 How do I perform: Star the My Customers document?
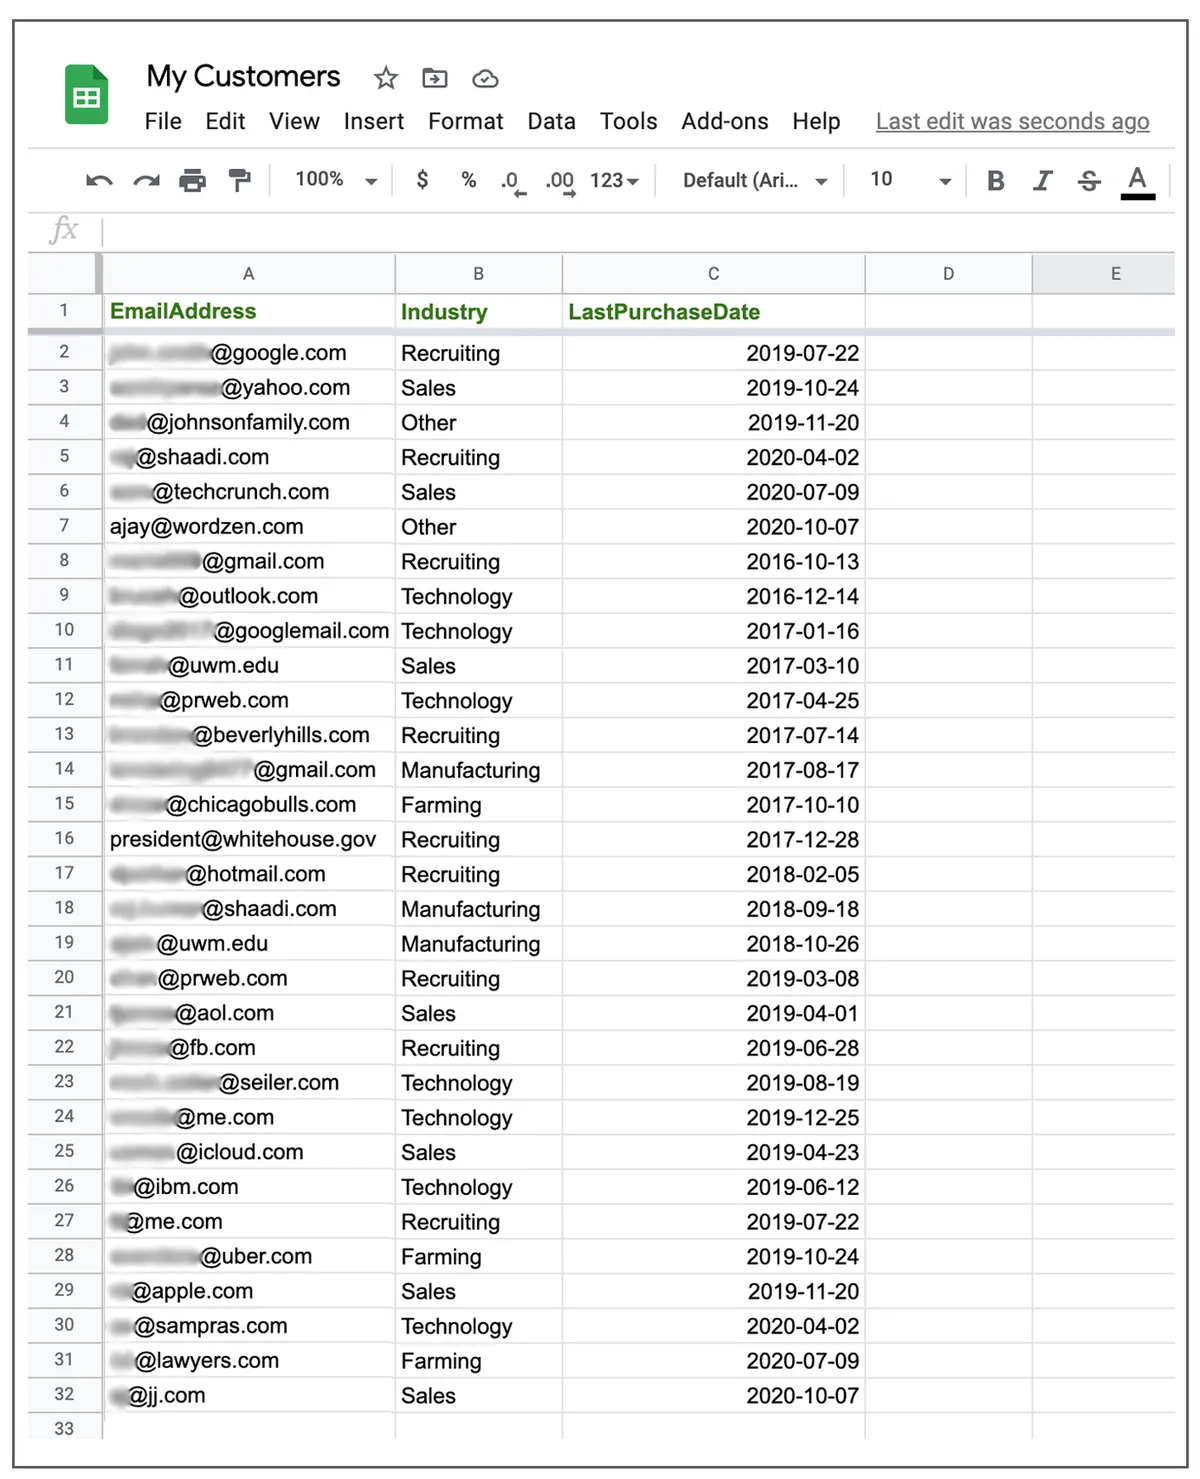tap(386, 78)
